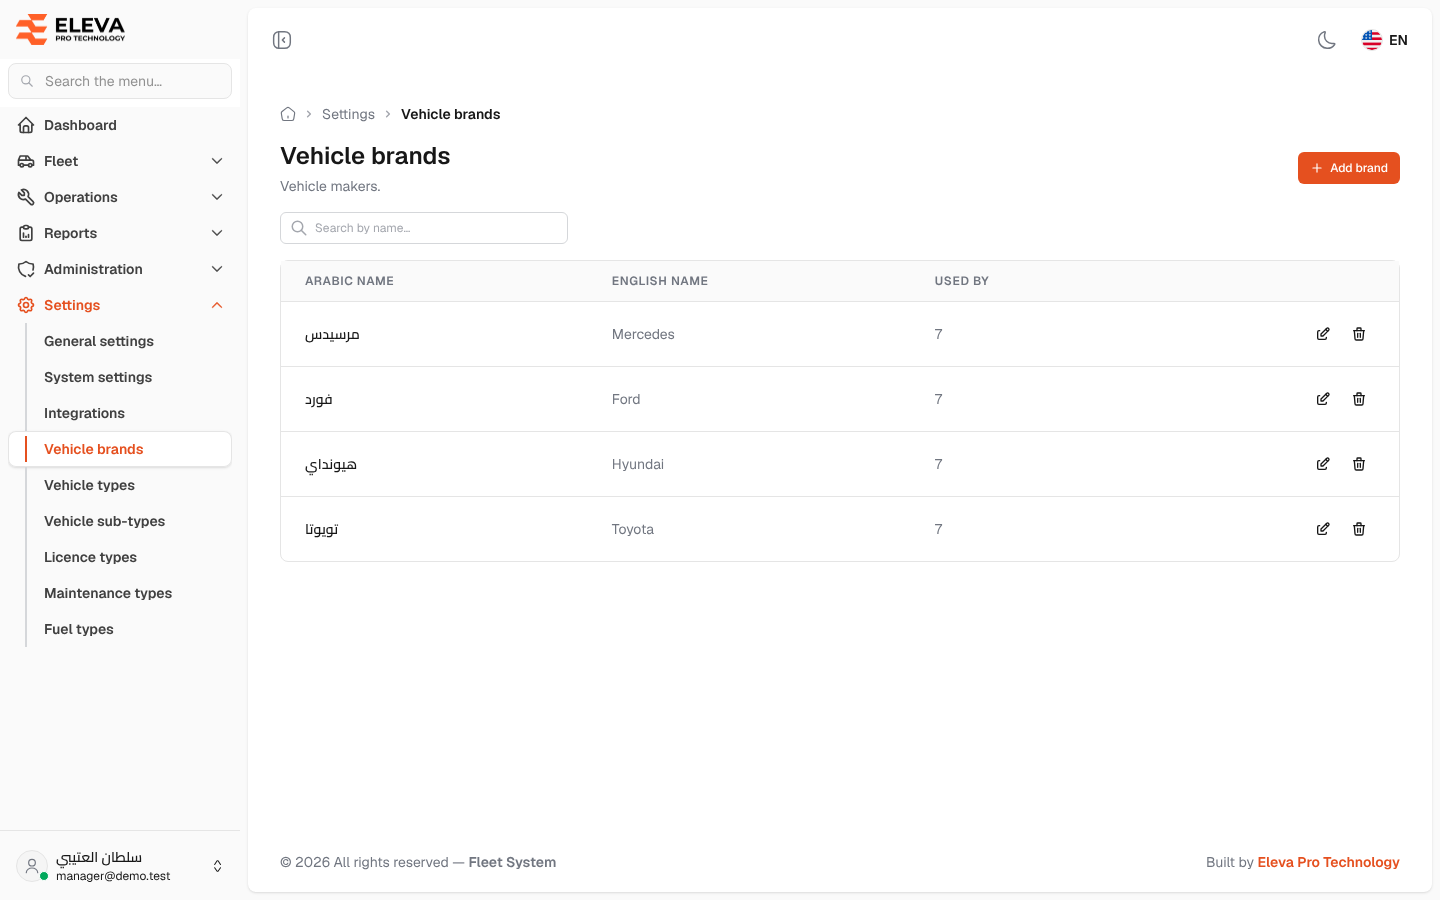Edit the Hyundai brand
The width and height of the screenshot is (1440, 900).
click(1323, 464)
